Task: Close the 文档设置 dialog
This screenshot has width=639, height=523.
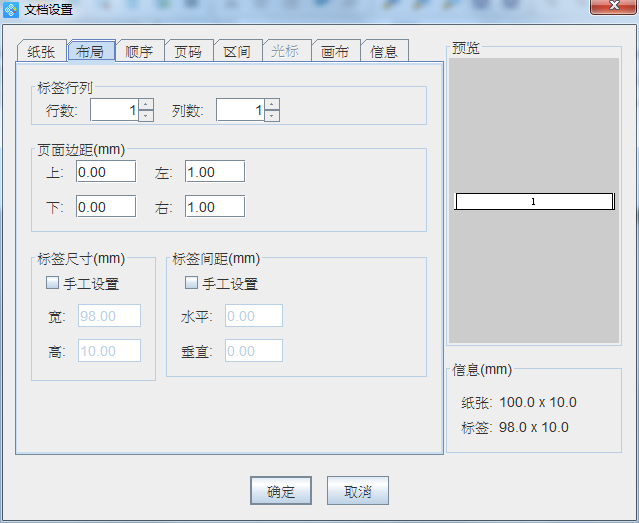Action: point(613,7)
